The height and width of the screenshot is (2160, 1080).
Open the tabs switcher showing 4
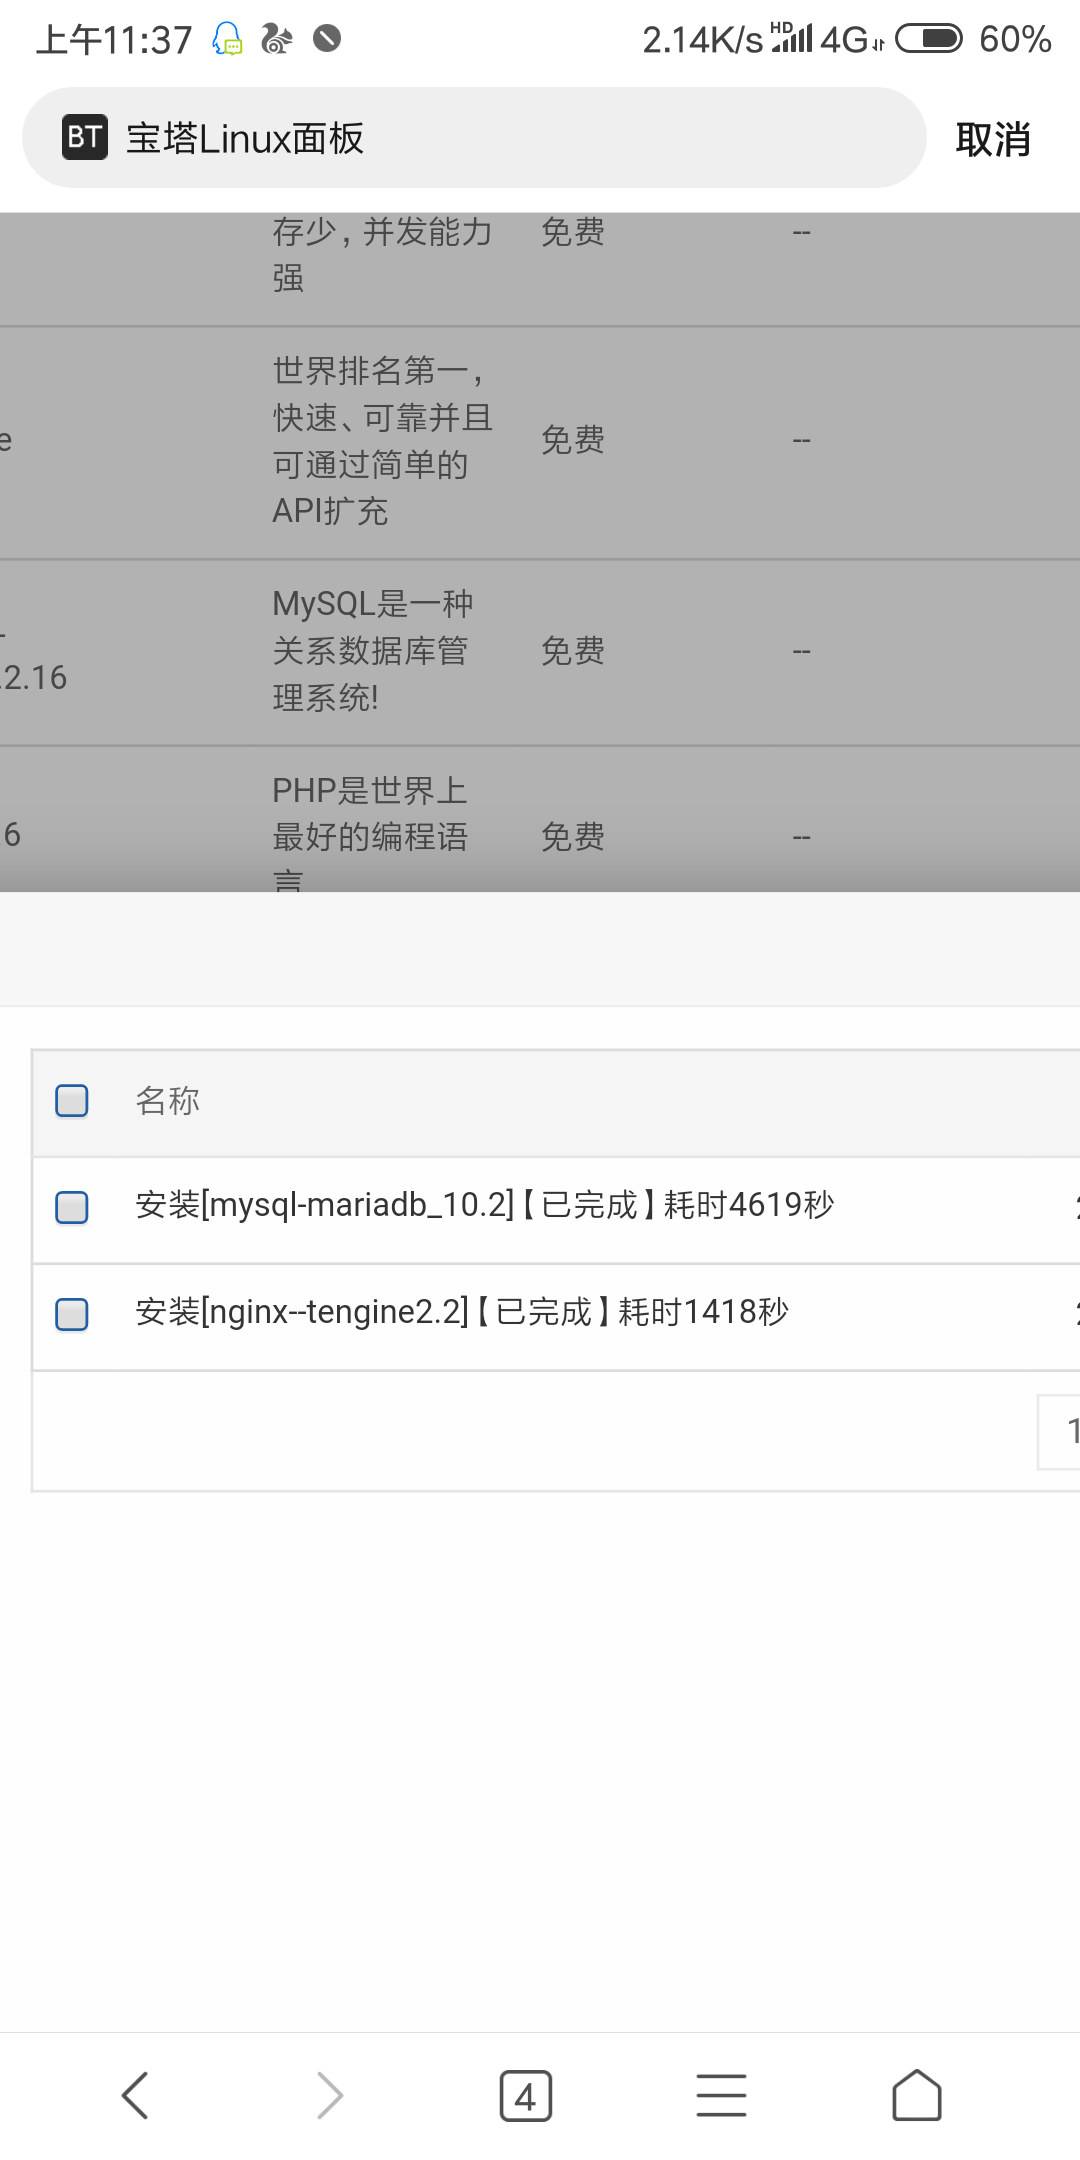tap(526, 2095)
